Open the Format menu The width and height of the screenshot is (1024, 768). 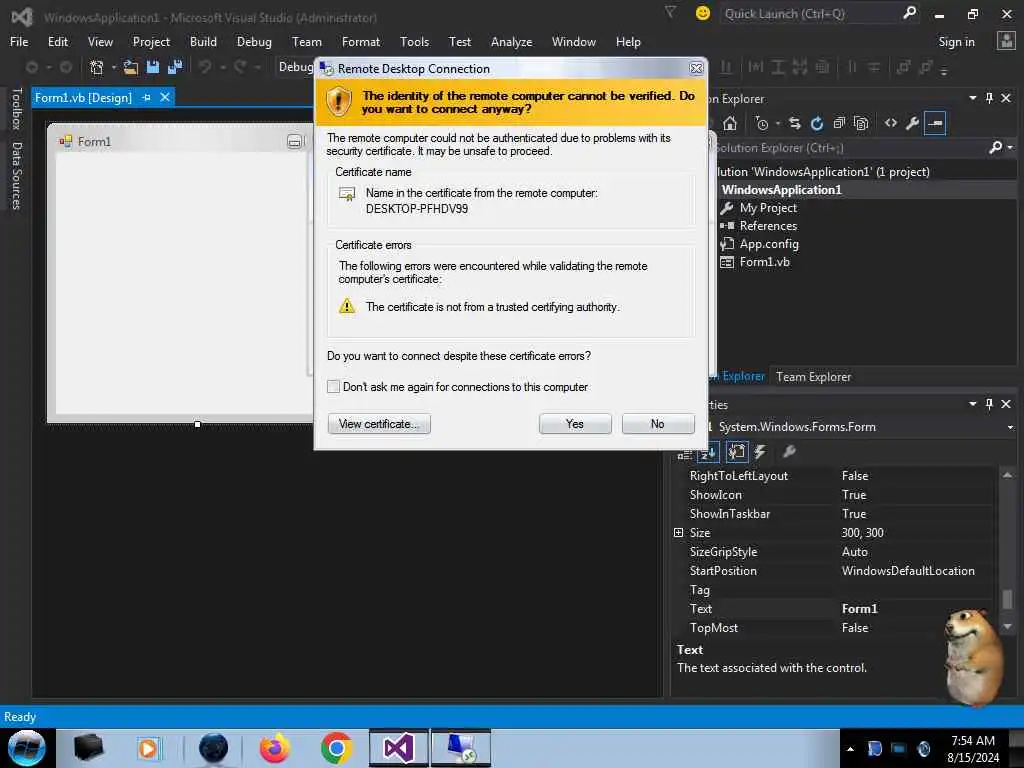tap(360, 42)
